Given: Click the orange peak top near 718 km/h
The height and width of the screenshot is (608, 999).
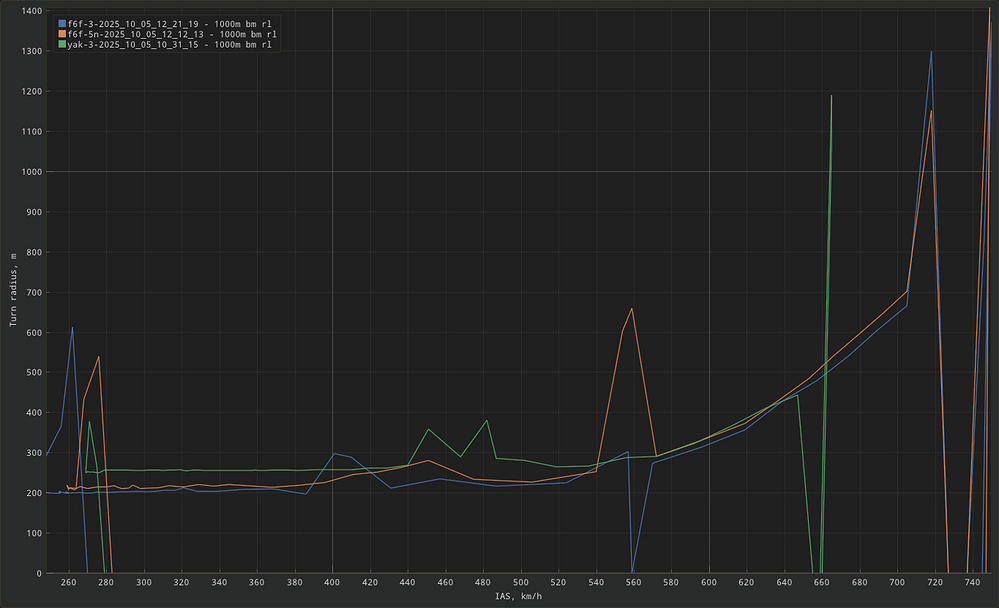Looking at the screenshot, I should tap(931, 111).
